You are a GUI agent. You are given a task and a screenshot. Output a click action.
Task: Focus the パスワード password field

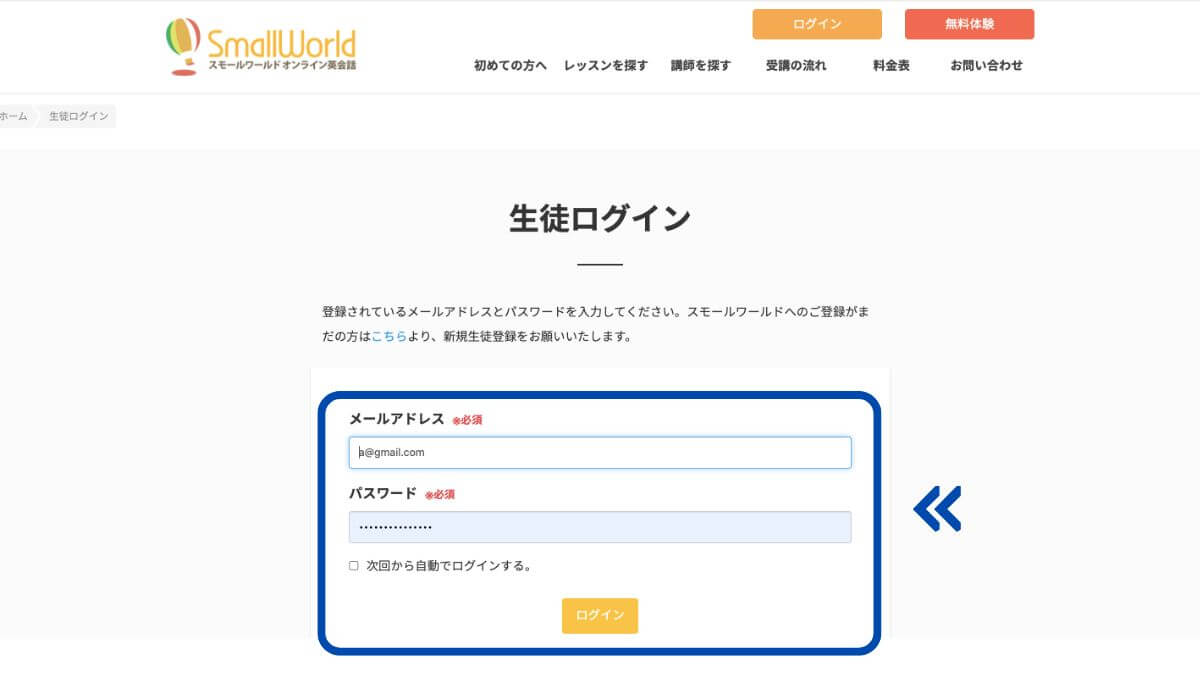[x=600, y=527]
